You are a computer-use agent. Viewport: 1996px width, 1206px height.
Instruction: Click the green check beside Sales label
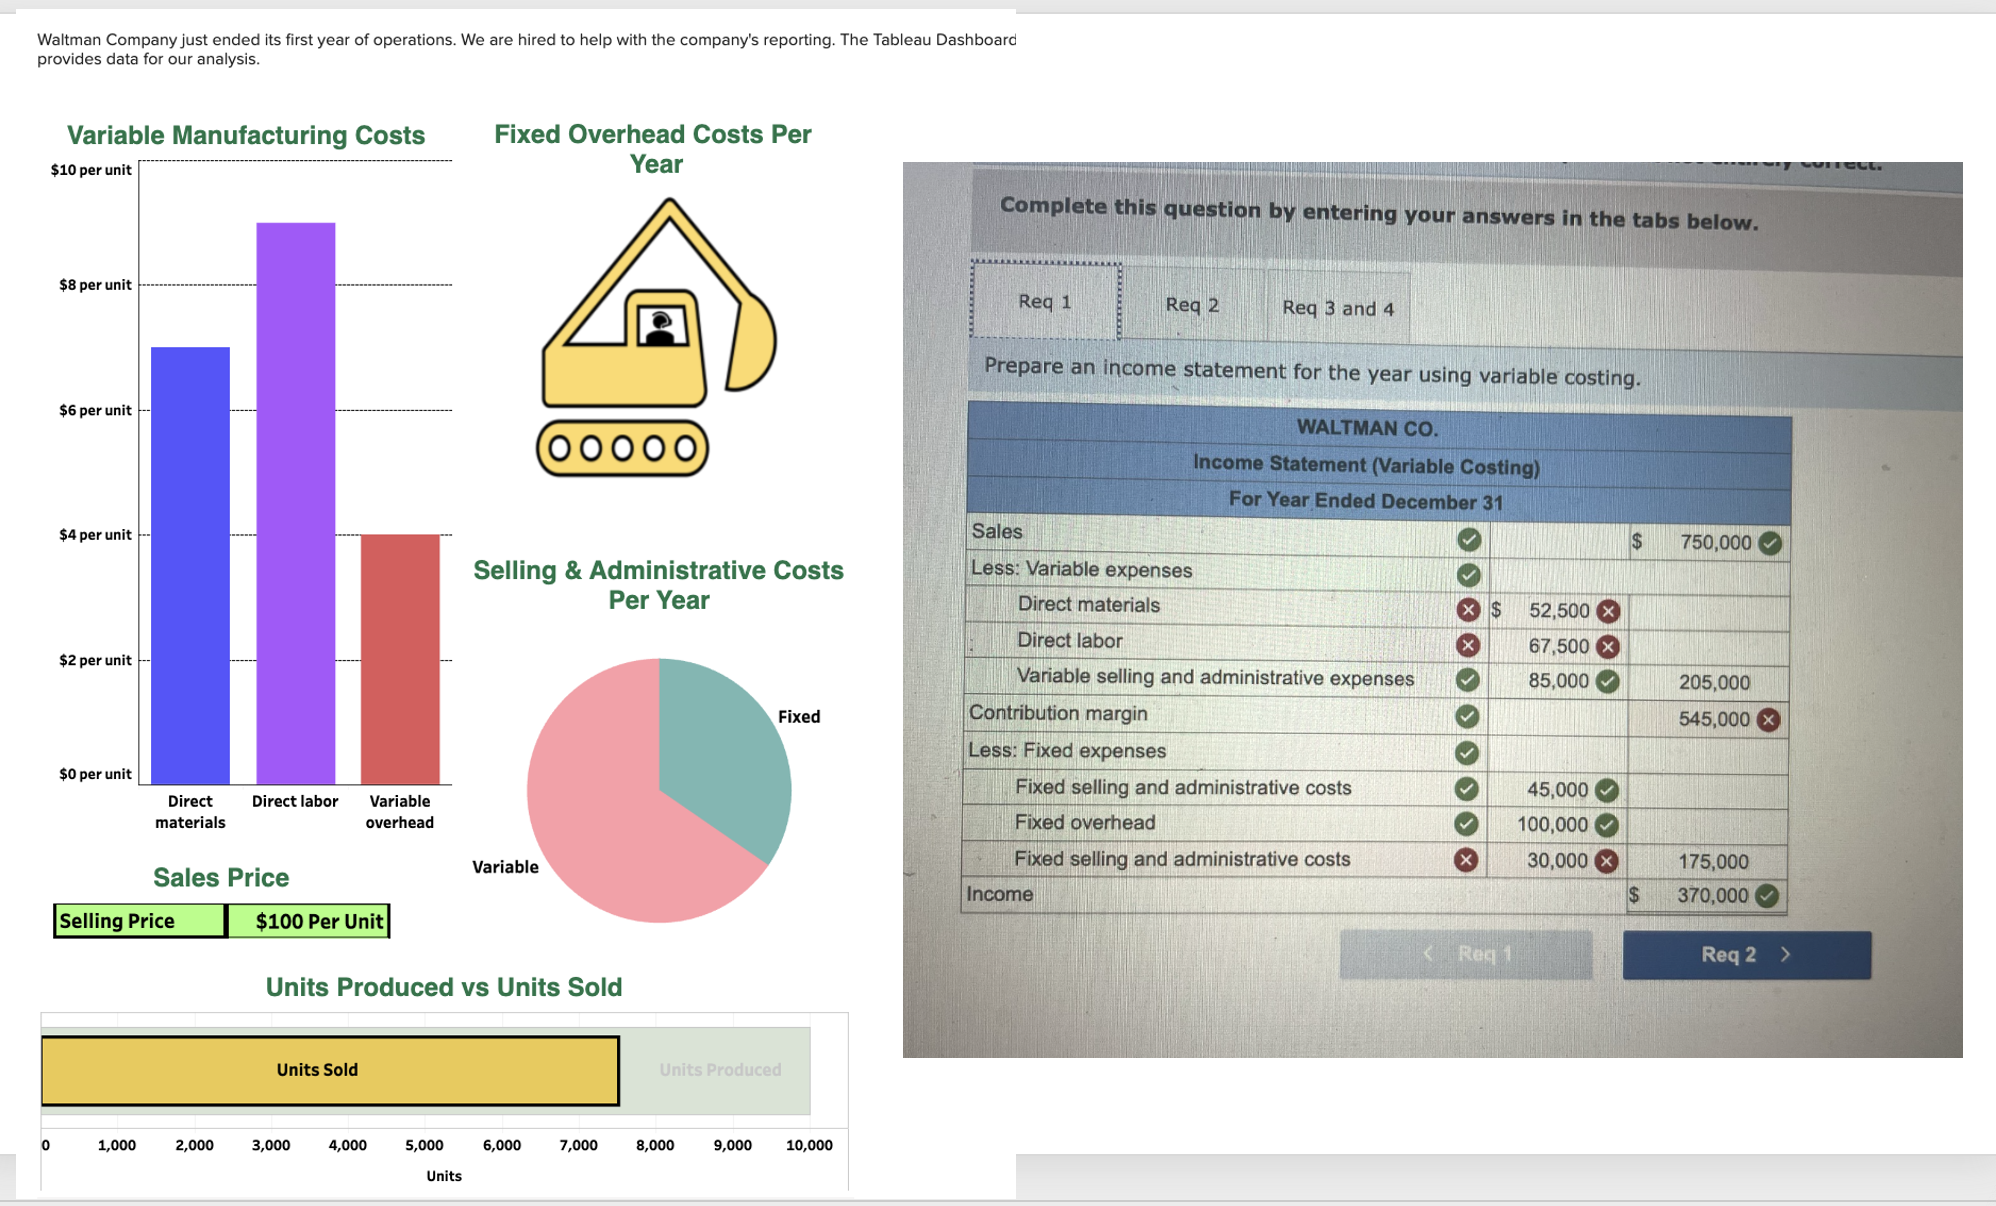coord(1468,540)
